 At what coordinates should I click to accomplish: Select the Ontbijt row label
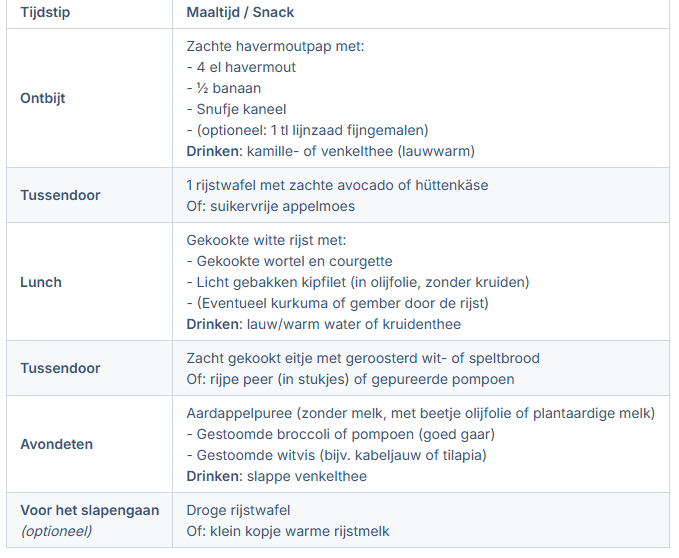tap(43, 98)
